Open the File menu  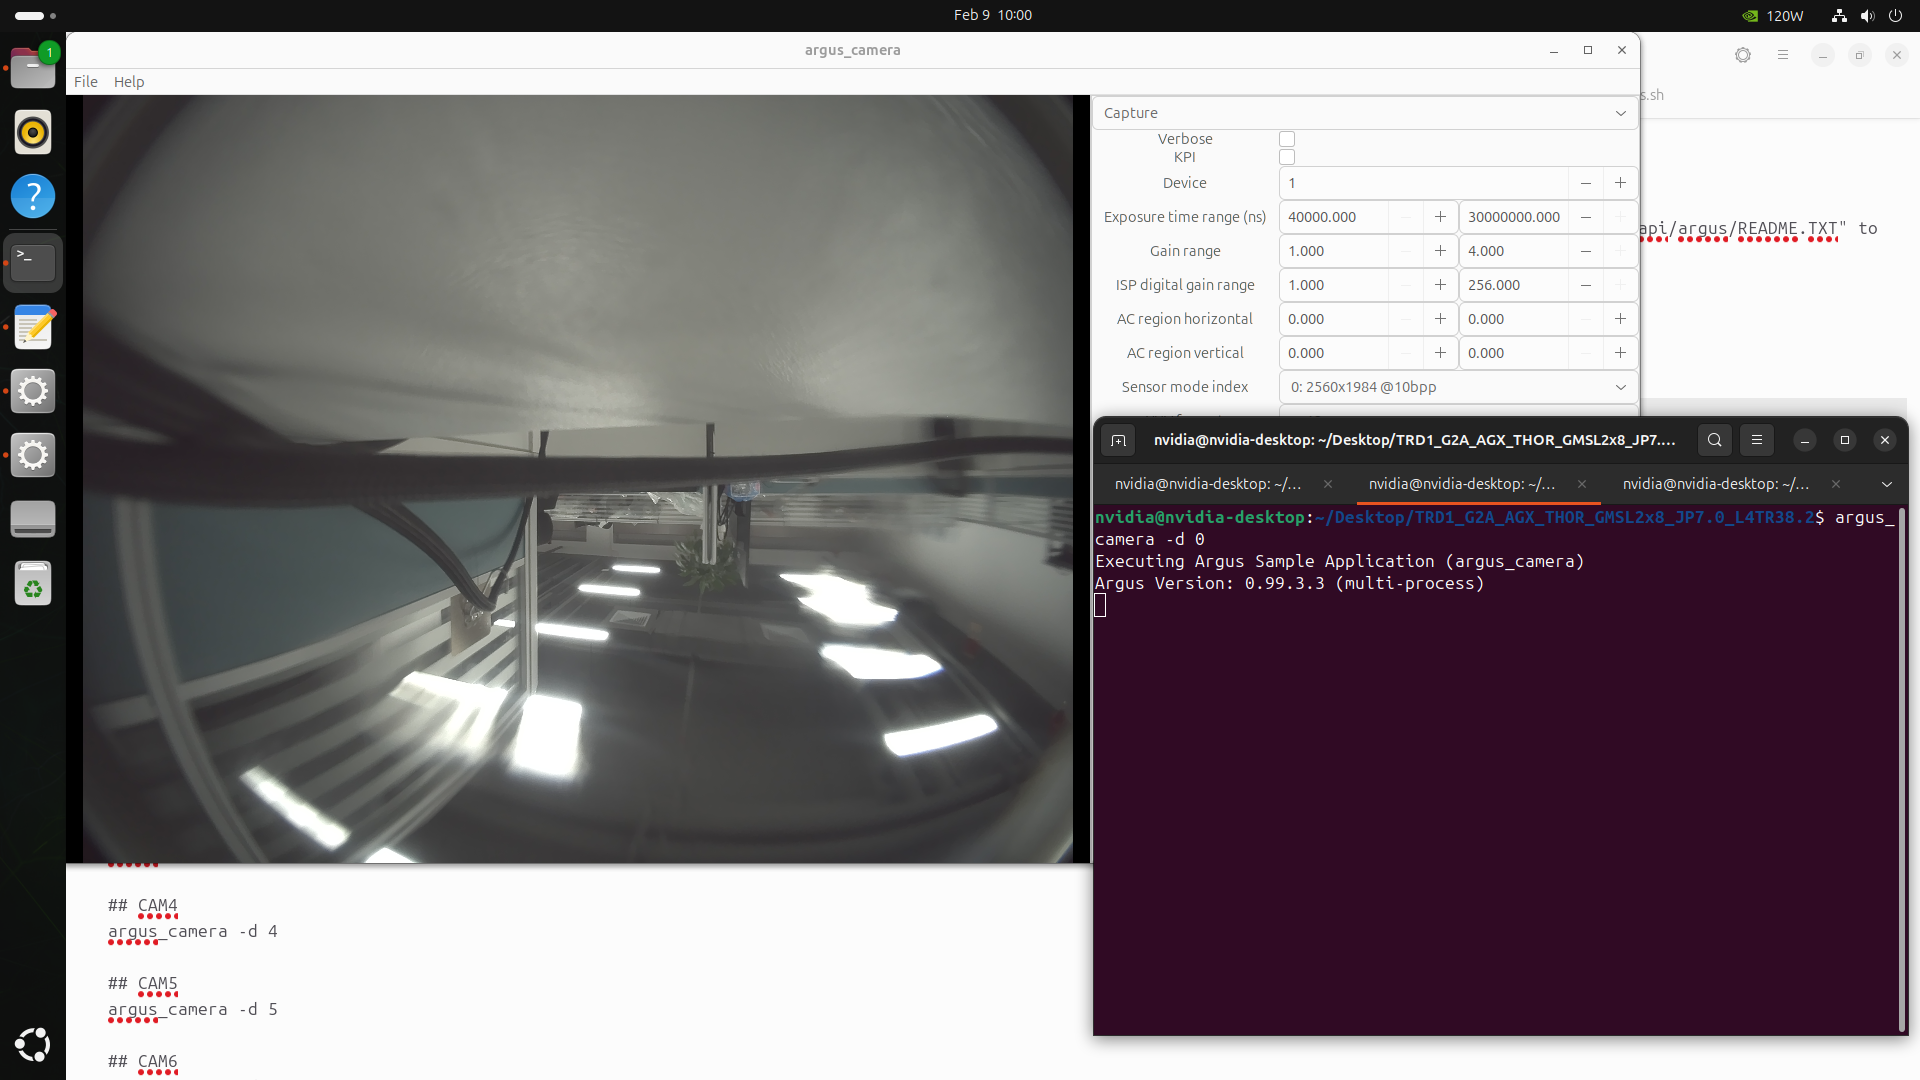pyautogui.click(x=86, y=82)
